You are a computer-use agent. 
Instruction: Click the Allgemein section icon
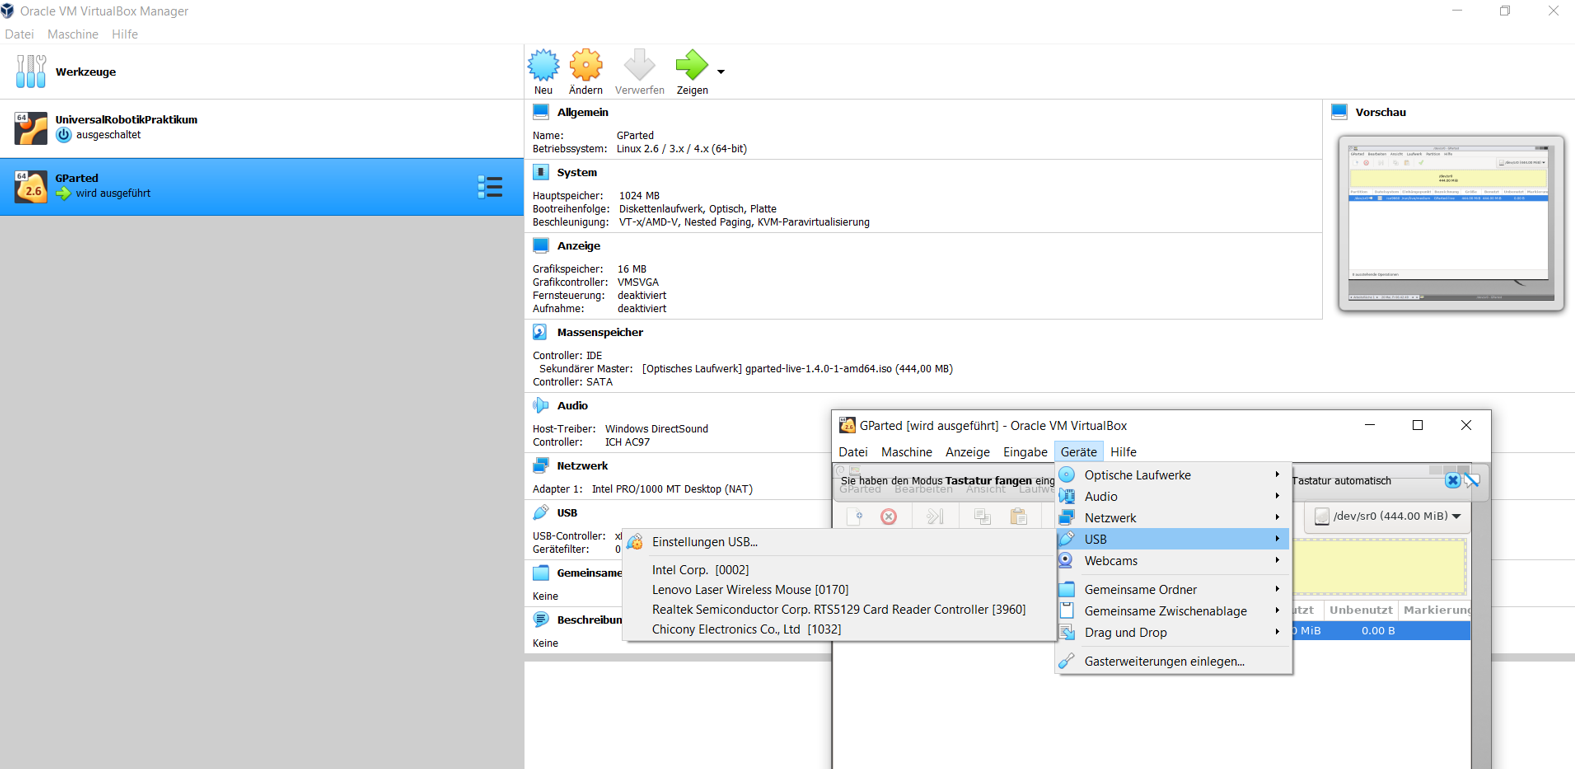[541, 112]
